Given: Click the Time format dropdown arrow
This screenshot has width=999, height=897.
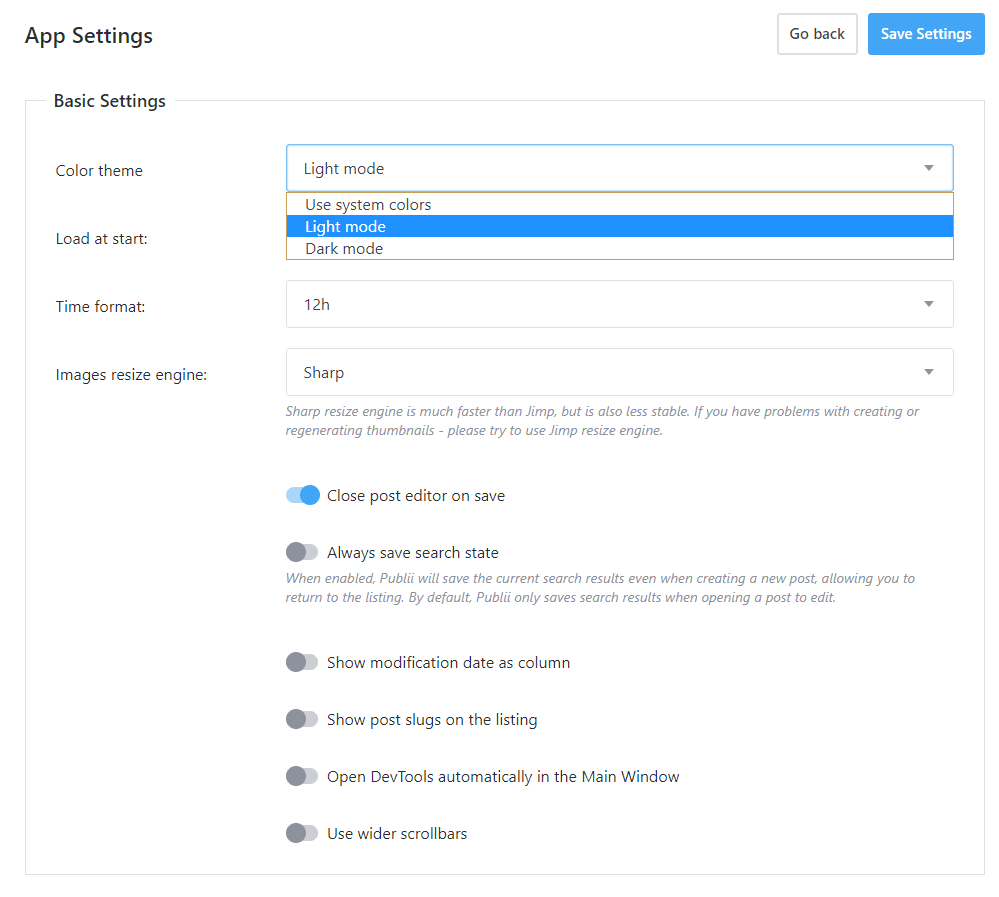Looking at the screenshot, I should (x=928, y=304).
